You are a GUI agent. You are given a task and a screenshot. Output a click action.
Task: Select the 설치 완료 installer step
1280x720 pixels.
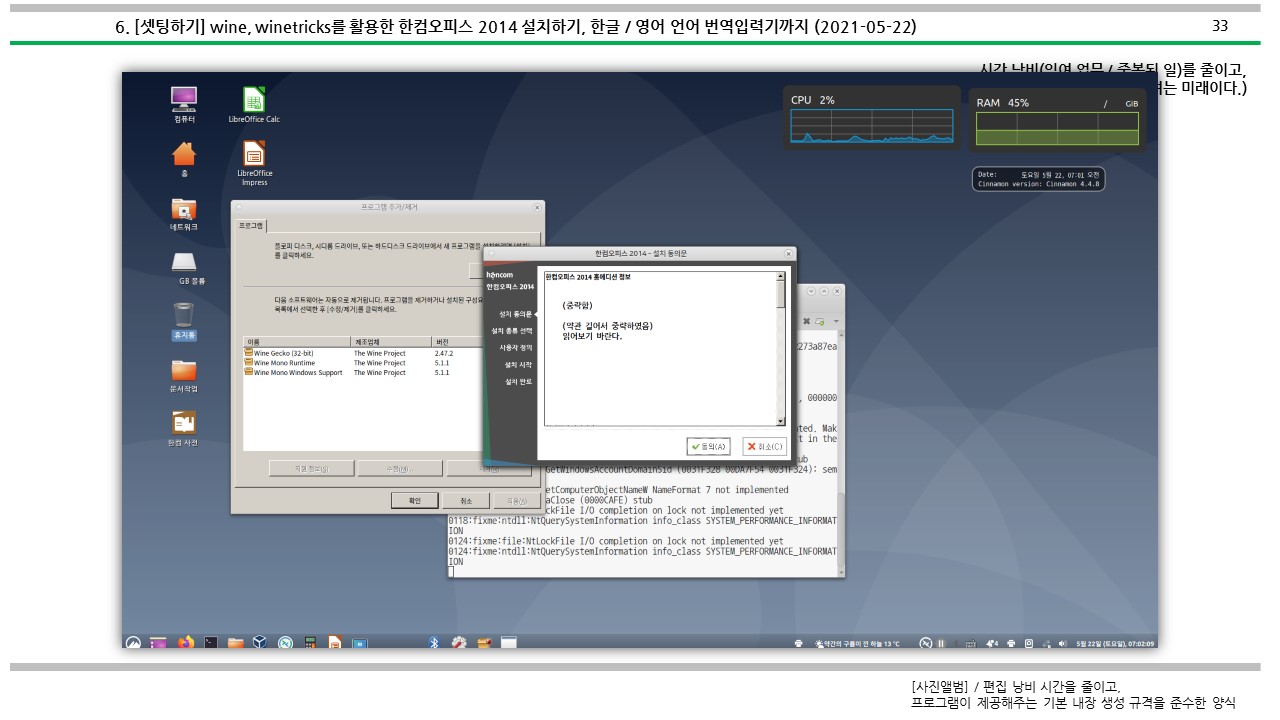(x=518, y=382)
